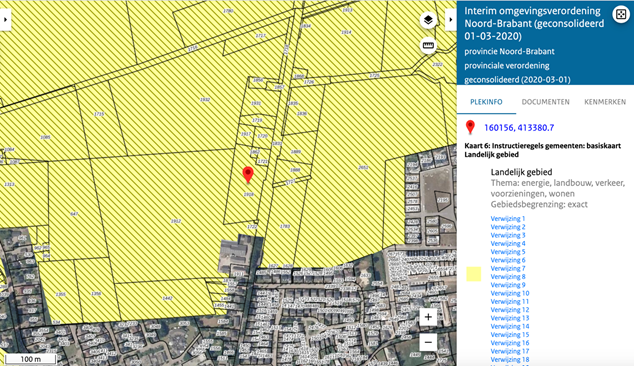Click the Landelijk gebied heading

521,172
